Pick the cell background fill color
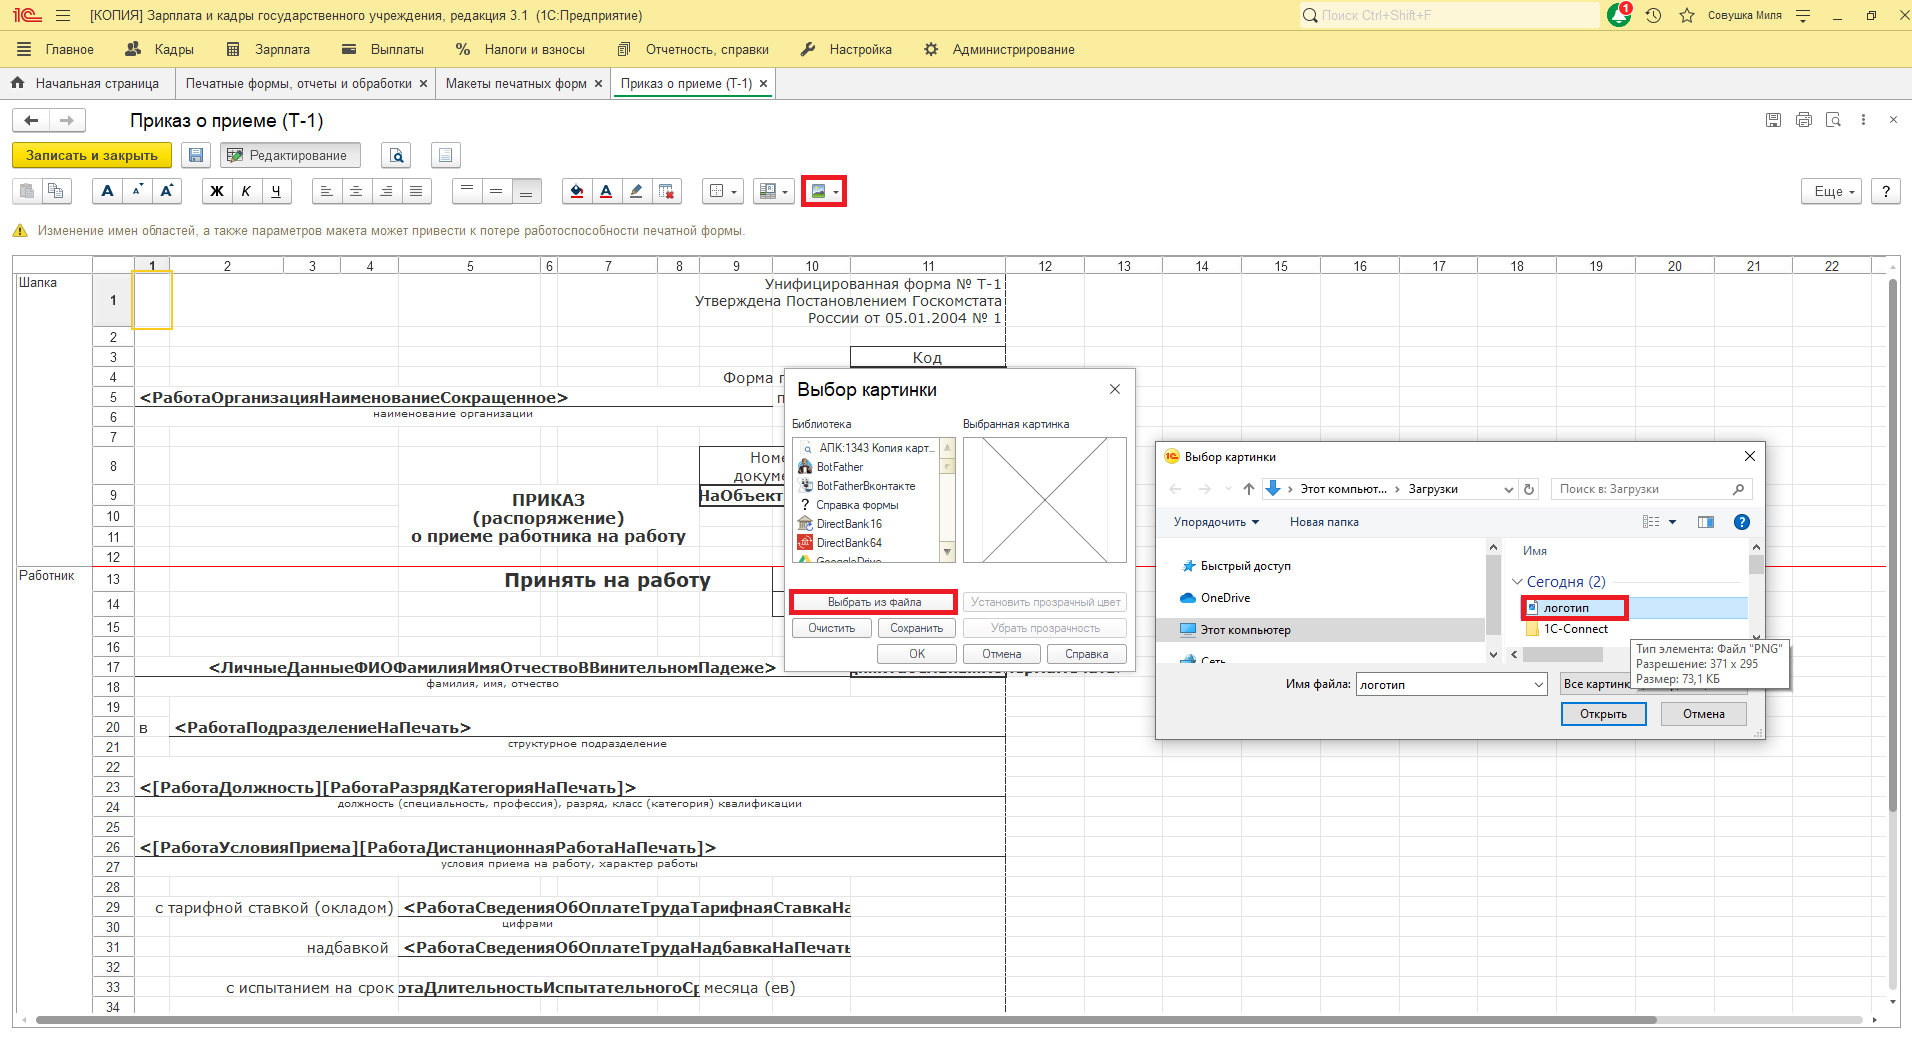Screen dimensions: 1912x1040 [577, 191]
